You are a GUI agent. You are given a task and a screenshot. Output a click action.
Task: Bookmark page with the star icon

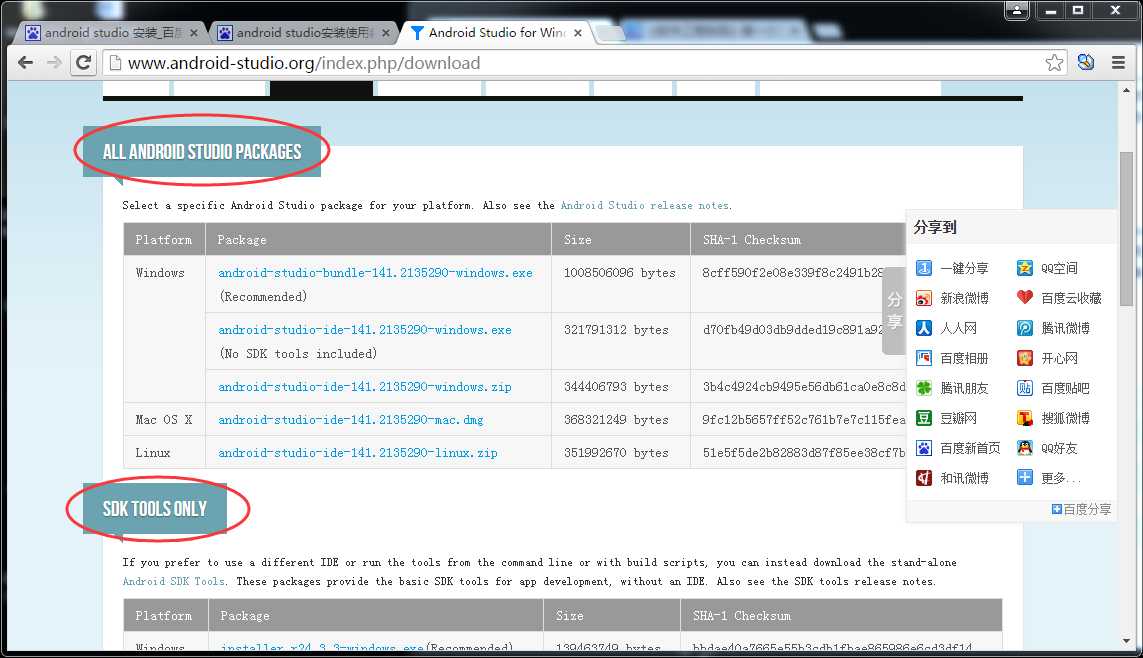[1054, 63]
